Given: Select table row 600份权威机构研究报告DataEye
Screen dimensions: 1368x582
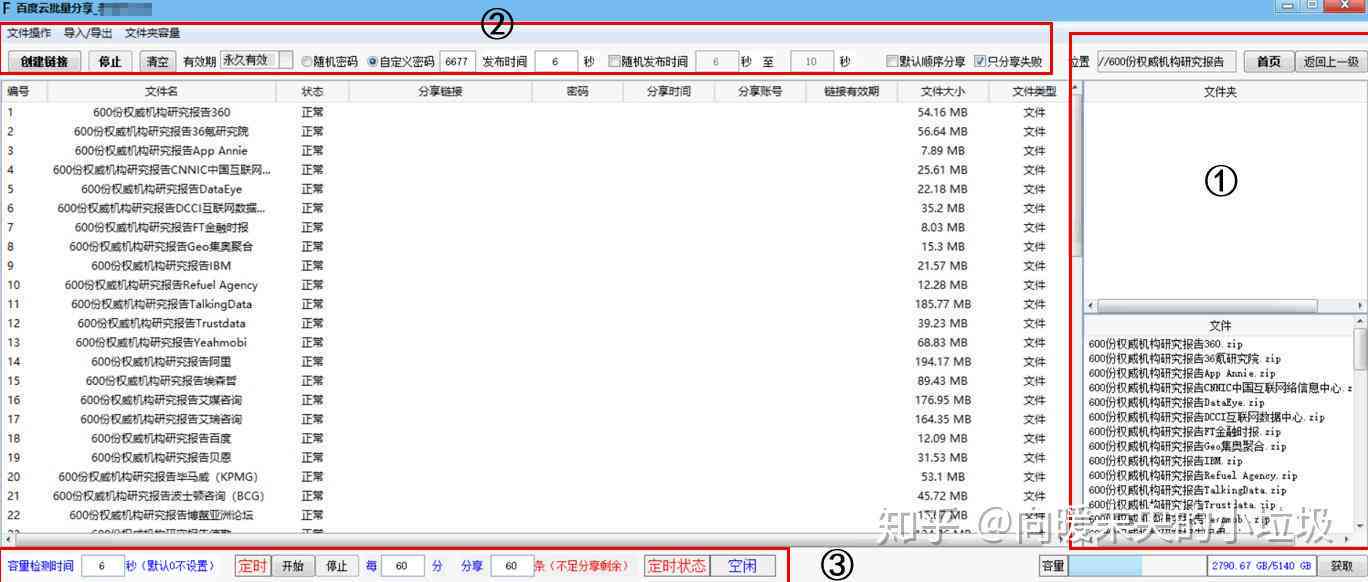Looking at the screenshot, I should tap(534, 189).
